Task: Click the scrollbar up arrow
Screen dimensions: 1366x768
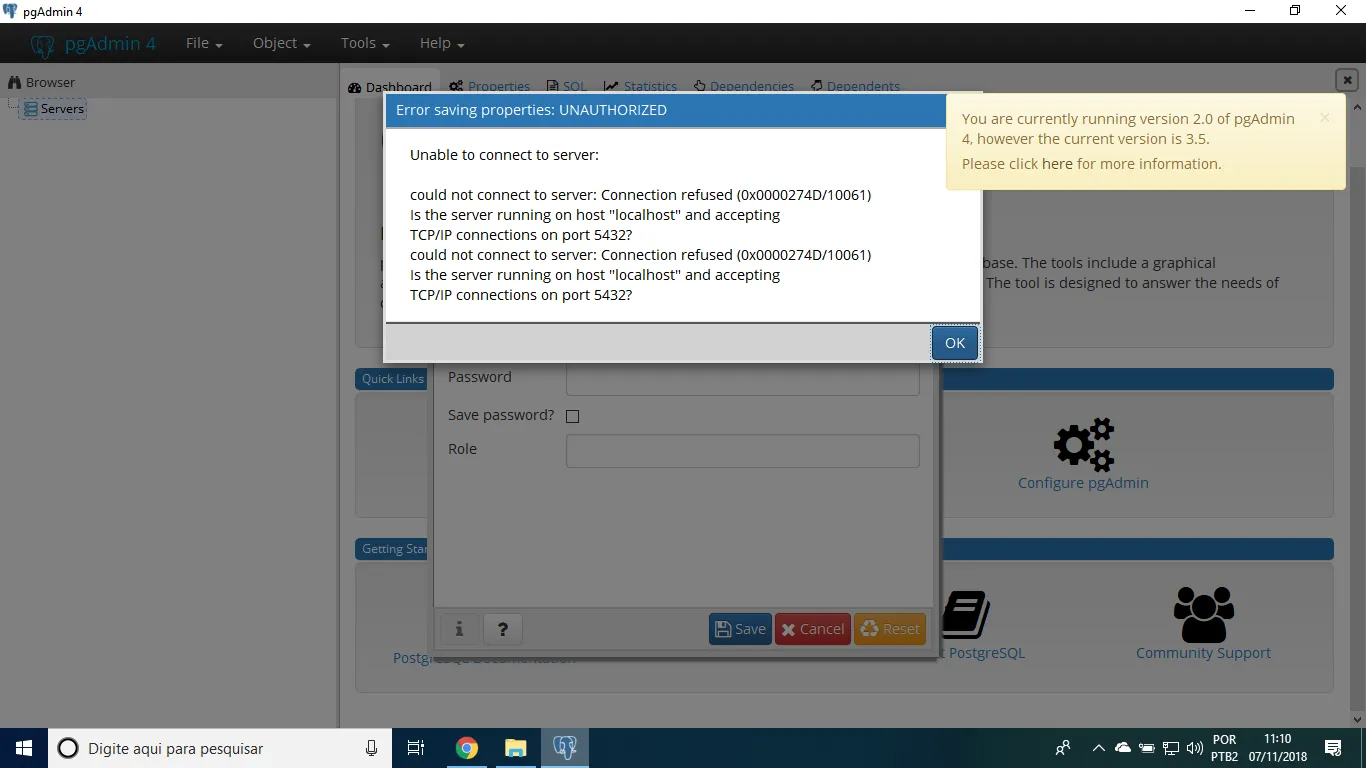Action: click(x=1357, y=106)
